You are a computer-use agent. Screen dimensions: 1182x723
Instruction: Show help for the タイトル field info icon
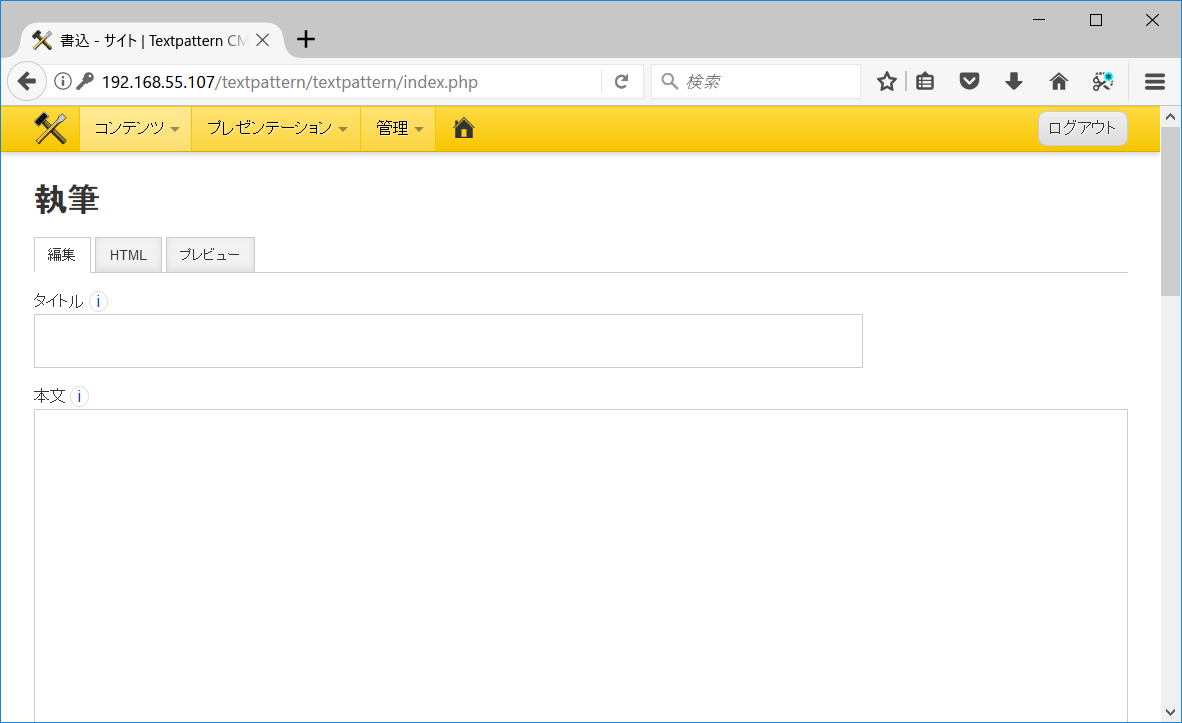tap(98, 300)
